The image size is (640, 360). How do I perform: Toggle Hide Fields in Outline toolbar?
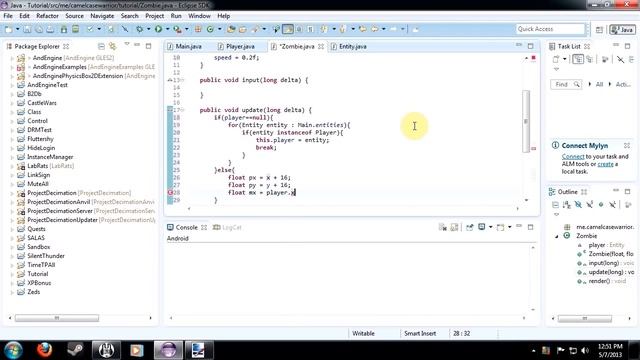[x=578, y=204]
